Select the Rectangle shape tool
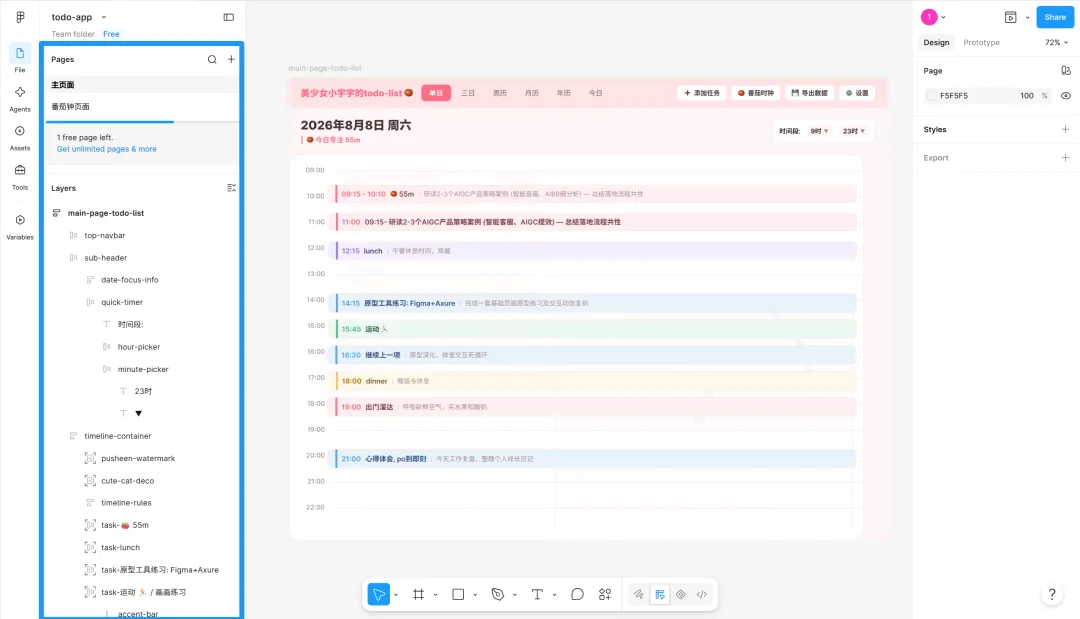 (458, 594)
